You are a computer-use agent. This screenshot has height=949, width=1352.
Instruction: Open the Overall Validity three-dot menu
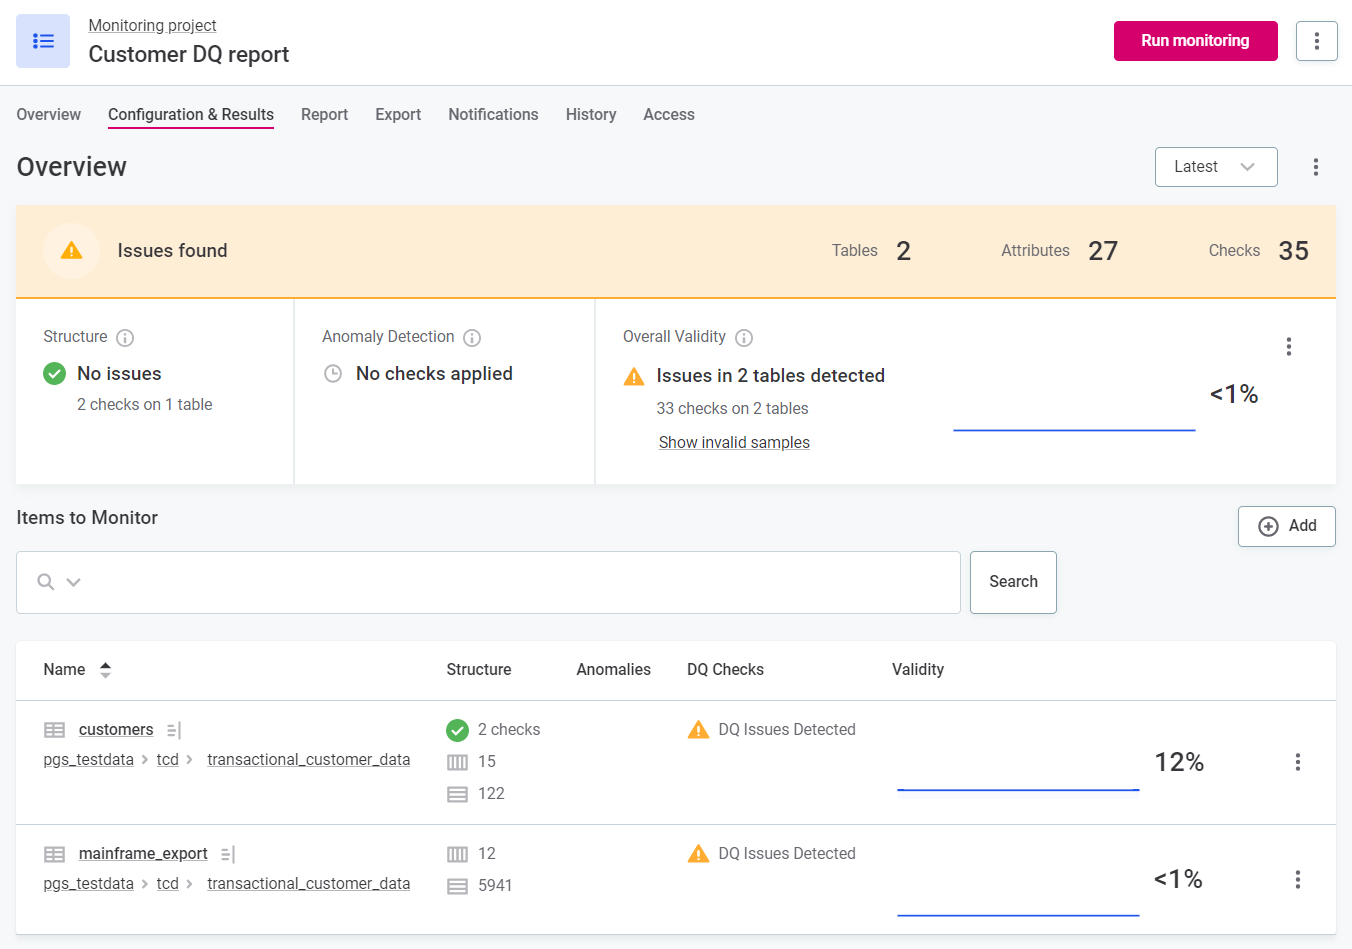[x=1288, y=346]
